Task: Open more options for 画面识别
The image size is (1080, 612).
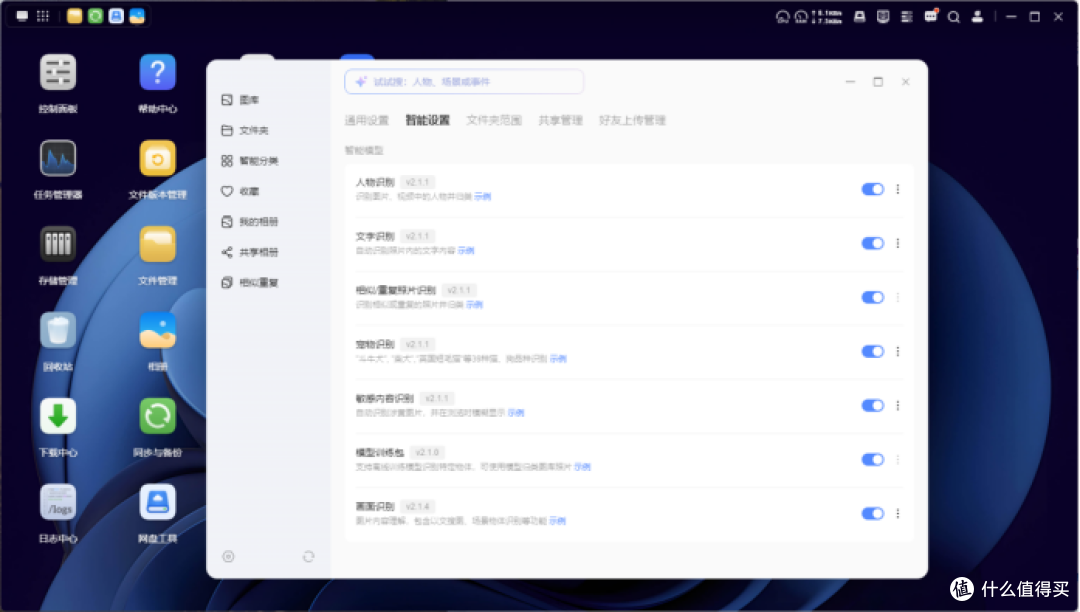Action: (x=898, y=514)
